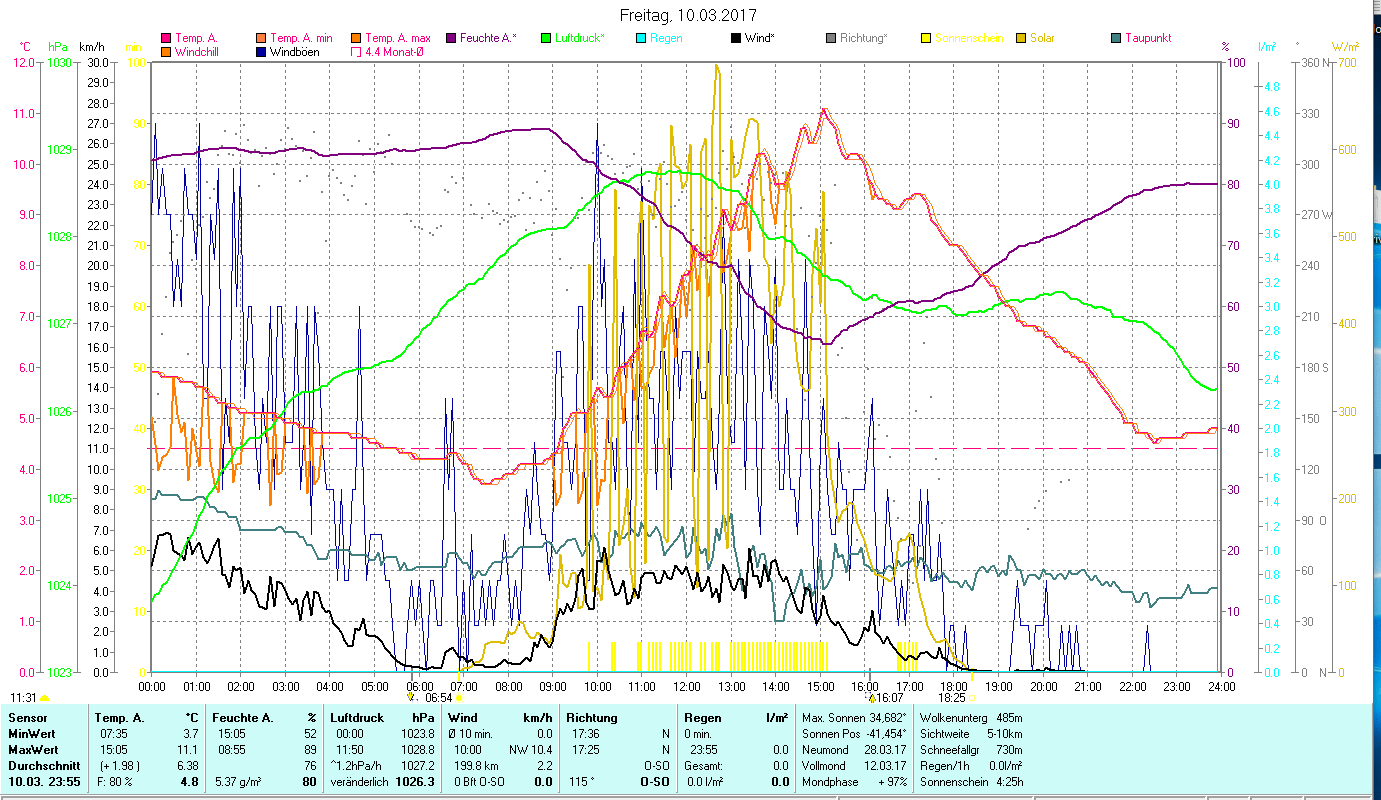Image resolution: width=1381 pixels, height=800 pixels.
Task: Click the Durchschnitt row label
Action: point(43,766)
